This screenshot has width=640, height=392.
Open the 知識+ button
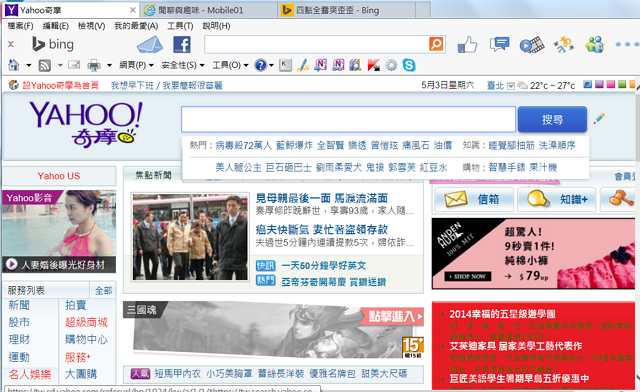point(557,199)
